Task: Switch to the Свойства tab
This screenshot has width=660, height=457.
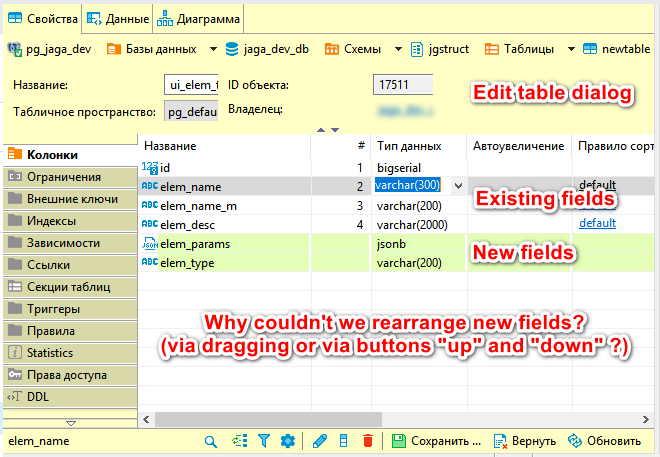Action: click(x=43, y=19)
